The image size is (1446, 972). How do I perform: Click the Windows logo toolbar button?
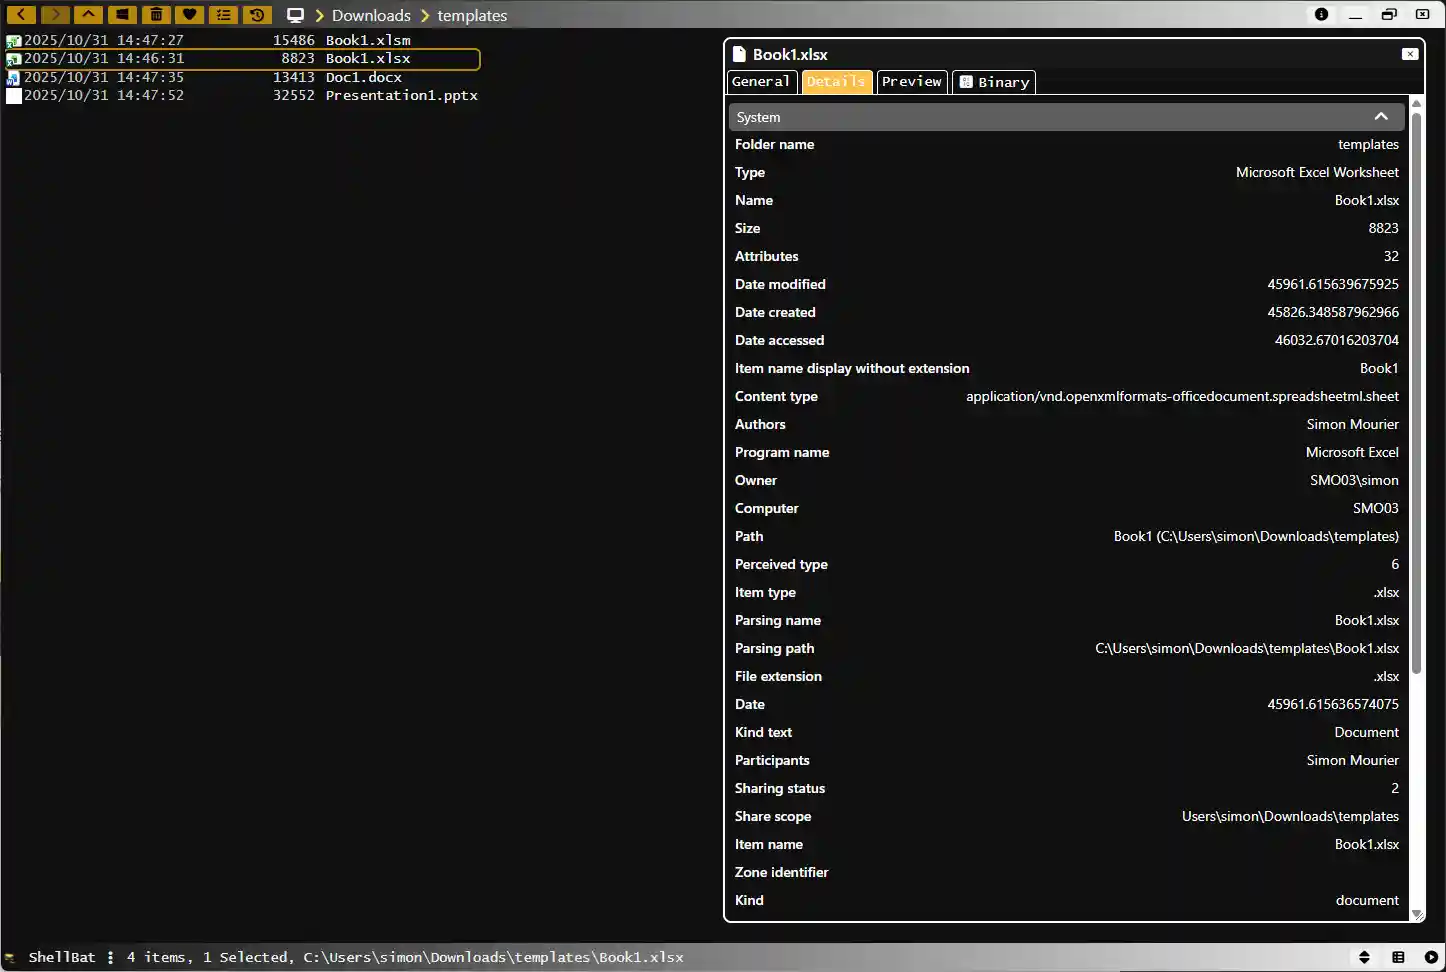(x=122, y=15)
